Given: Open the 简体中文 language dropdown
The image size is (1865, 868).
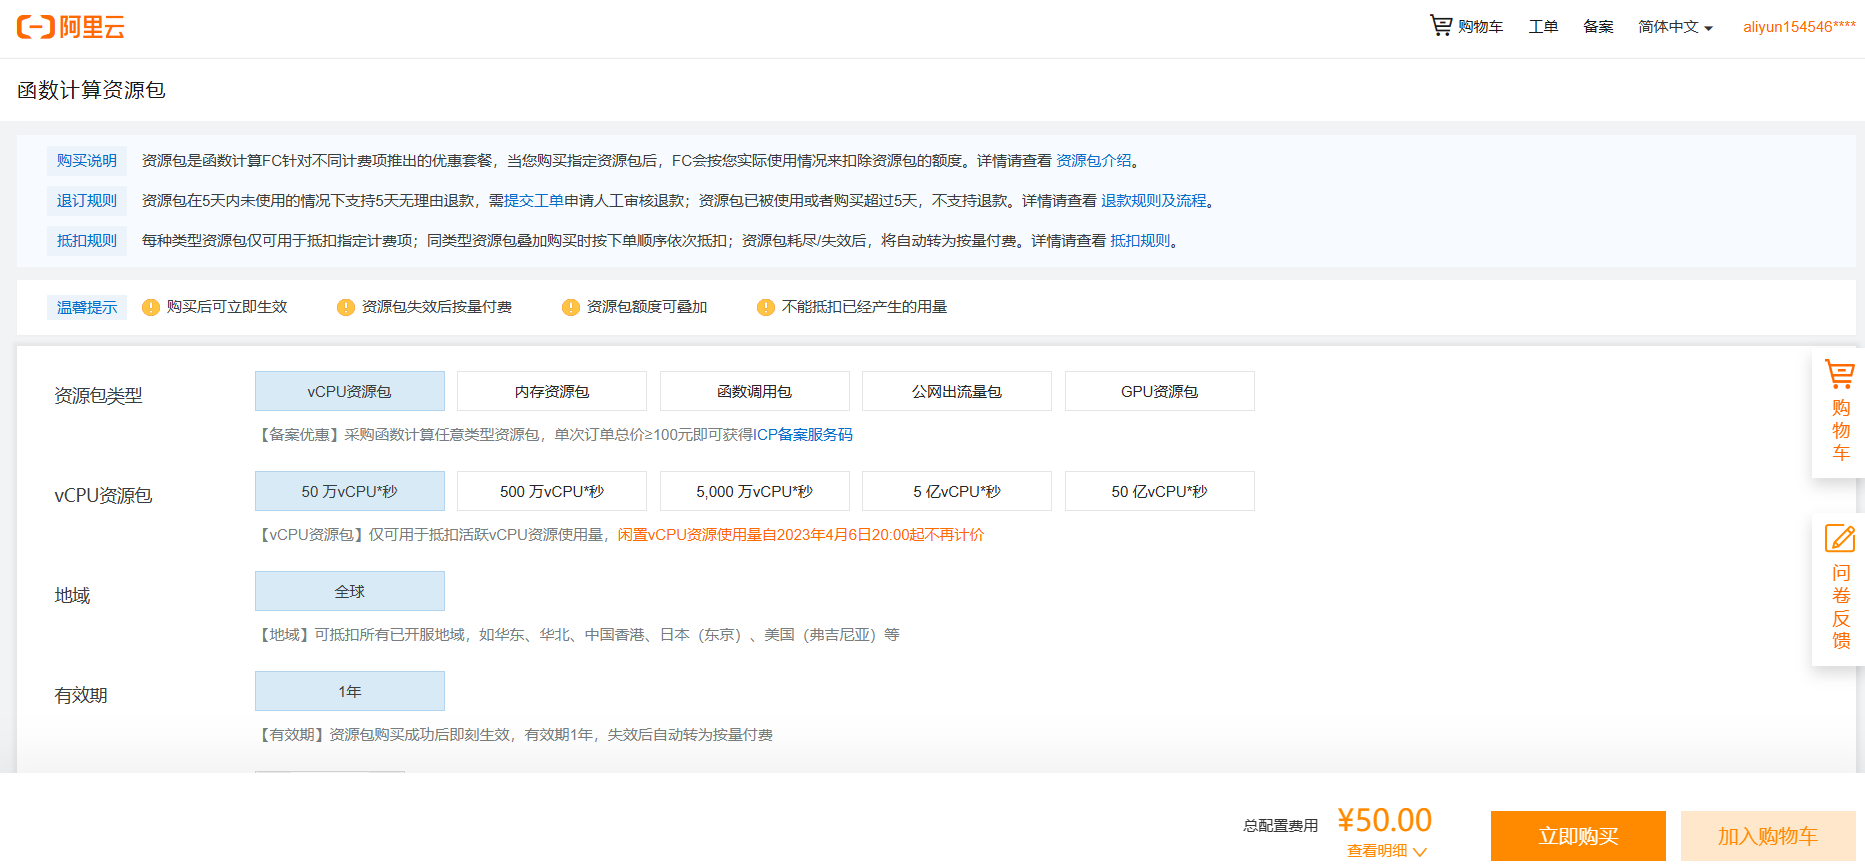Looking at the screenshot, I should click(x=1675, y=27).
